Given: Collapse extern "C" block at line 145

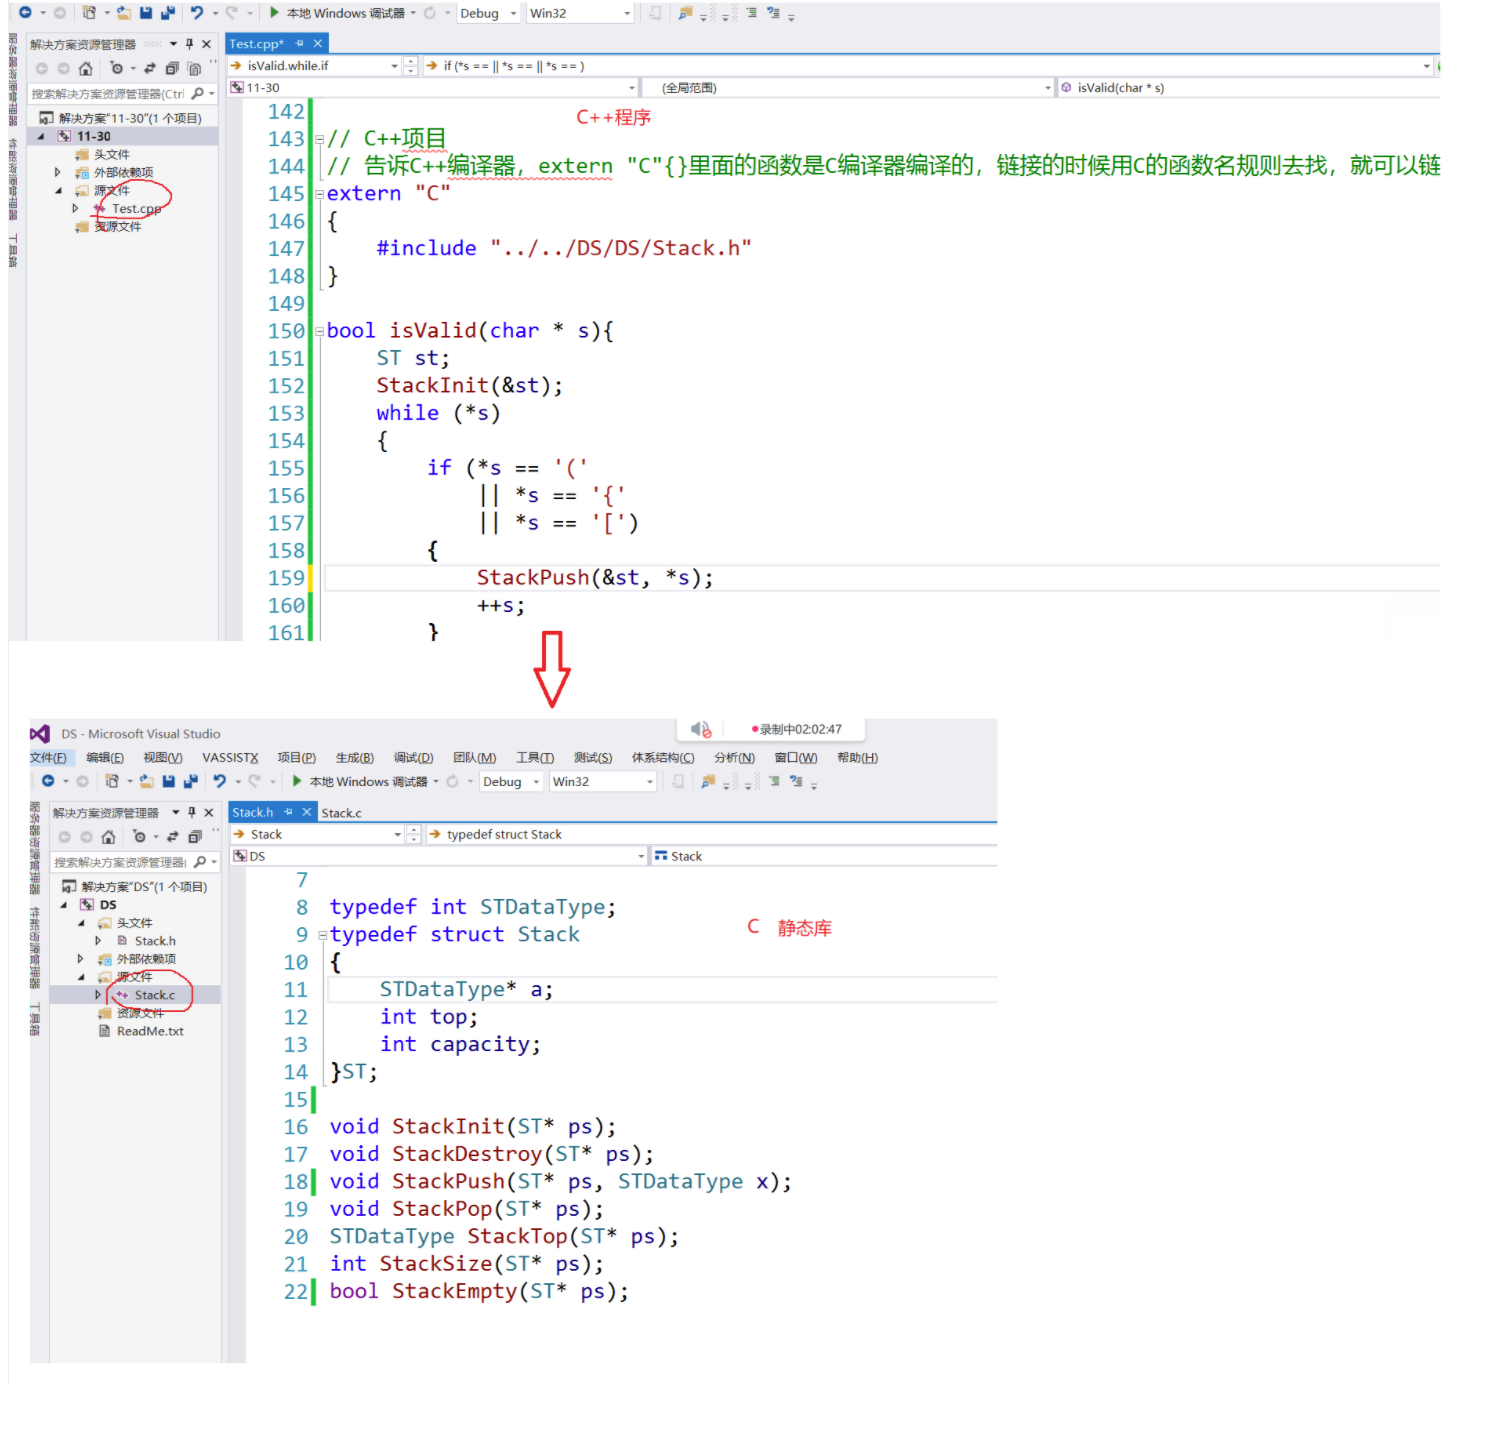Looking at the screenshot, I should tap(319, 194).
